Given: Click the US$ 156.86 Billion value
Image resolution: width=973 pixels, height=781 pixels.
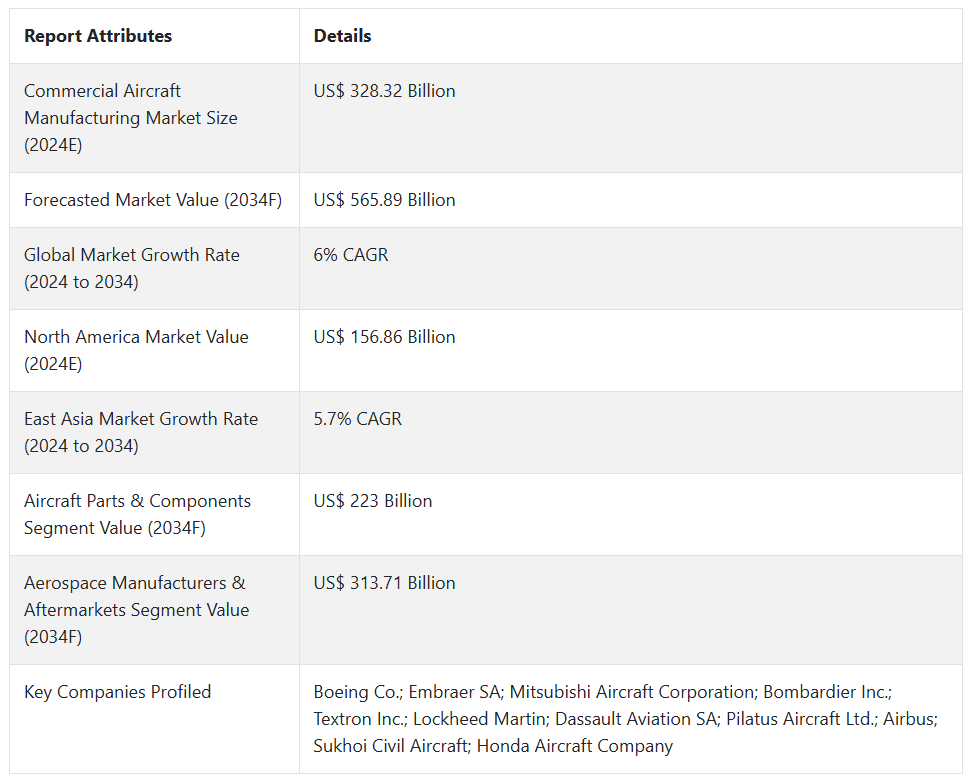Looking at the screenshot, I should 384,337.
